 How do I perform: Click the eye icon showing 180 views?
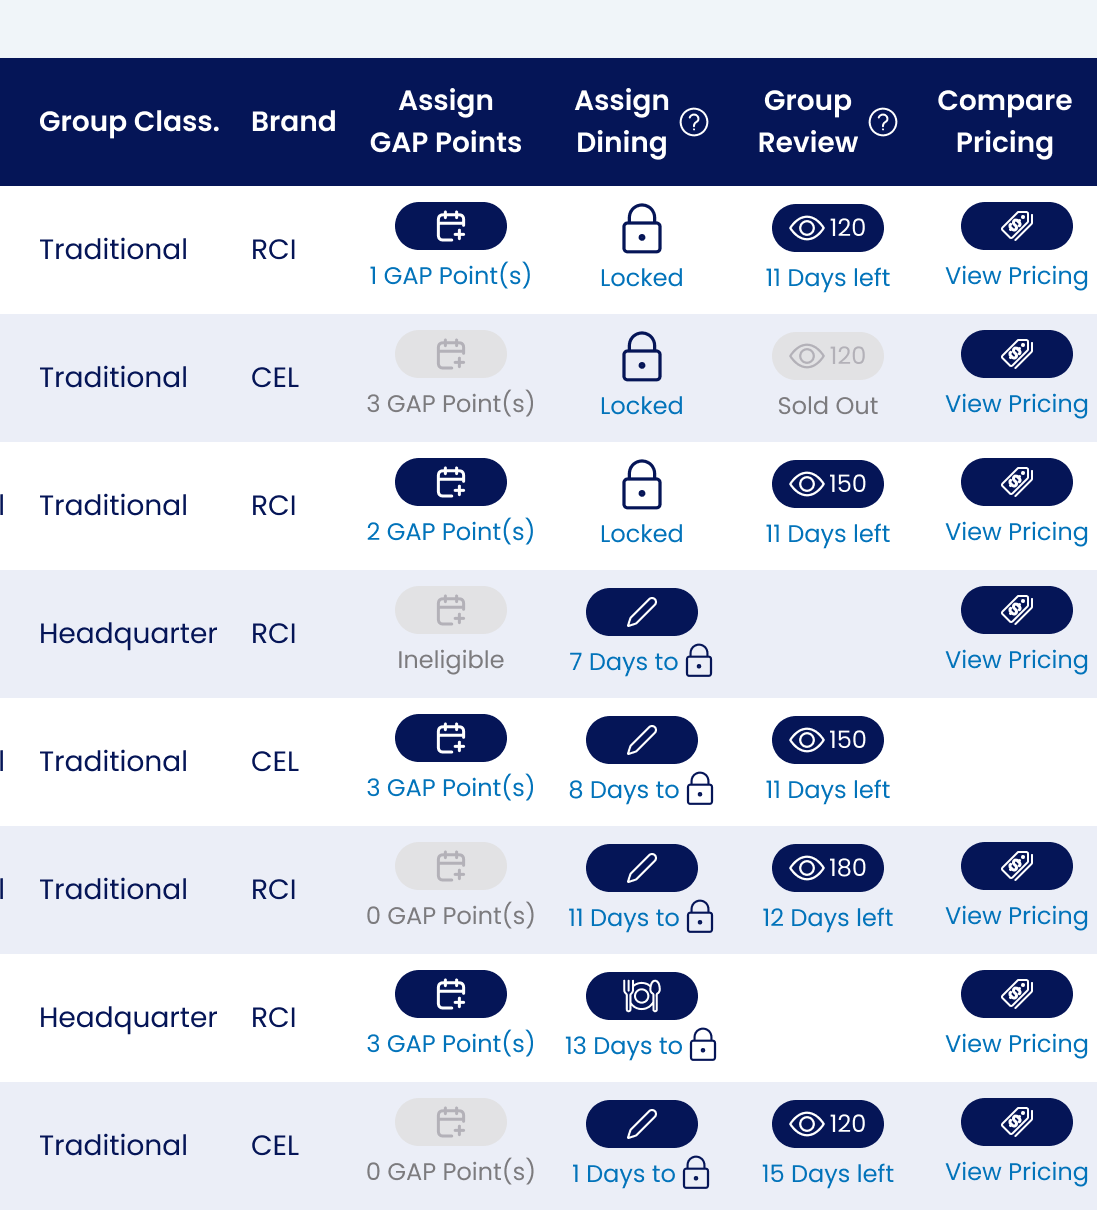click(827, 868)
